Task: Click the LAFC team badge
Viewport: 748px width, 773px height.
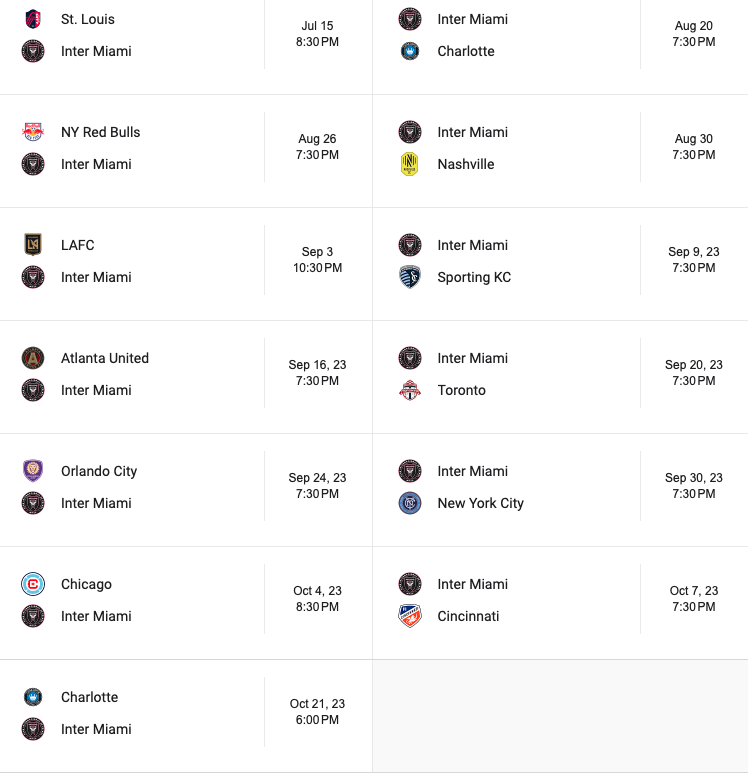Action: tap(33, 245)
